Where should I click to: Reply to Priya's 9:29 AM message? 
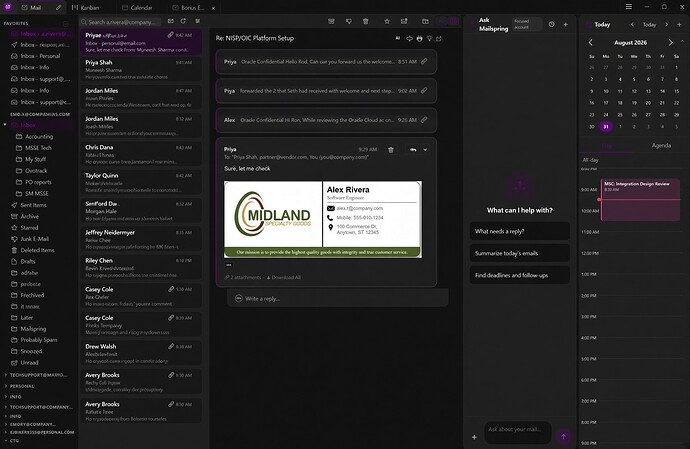pyautogui.click(x=413, y=150)
